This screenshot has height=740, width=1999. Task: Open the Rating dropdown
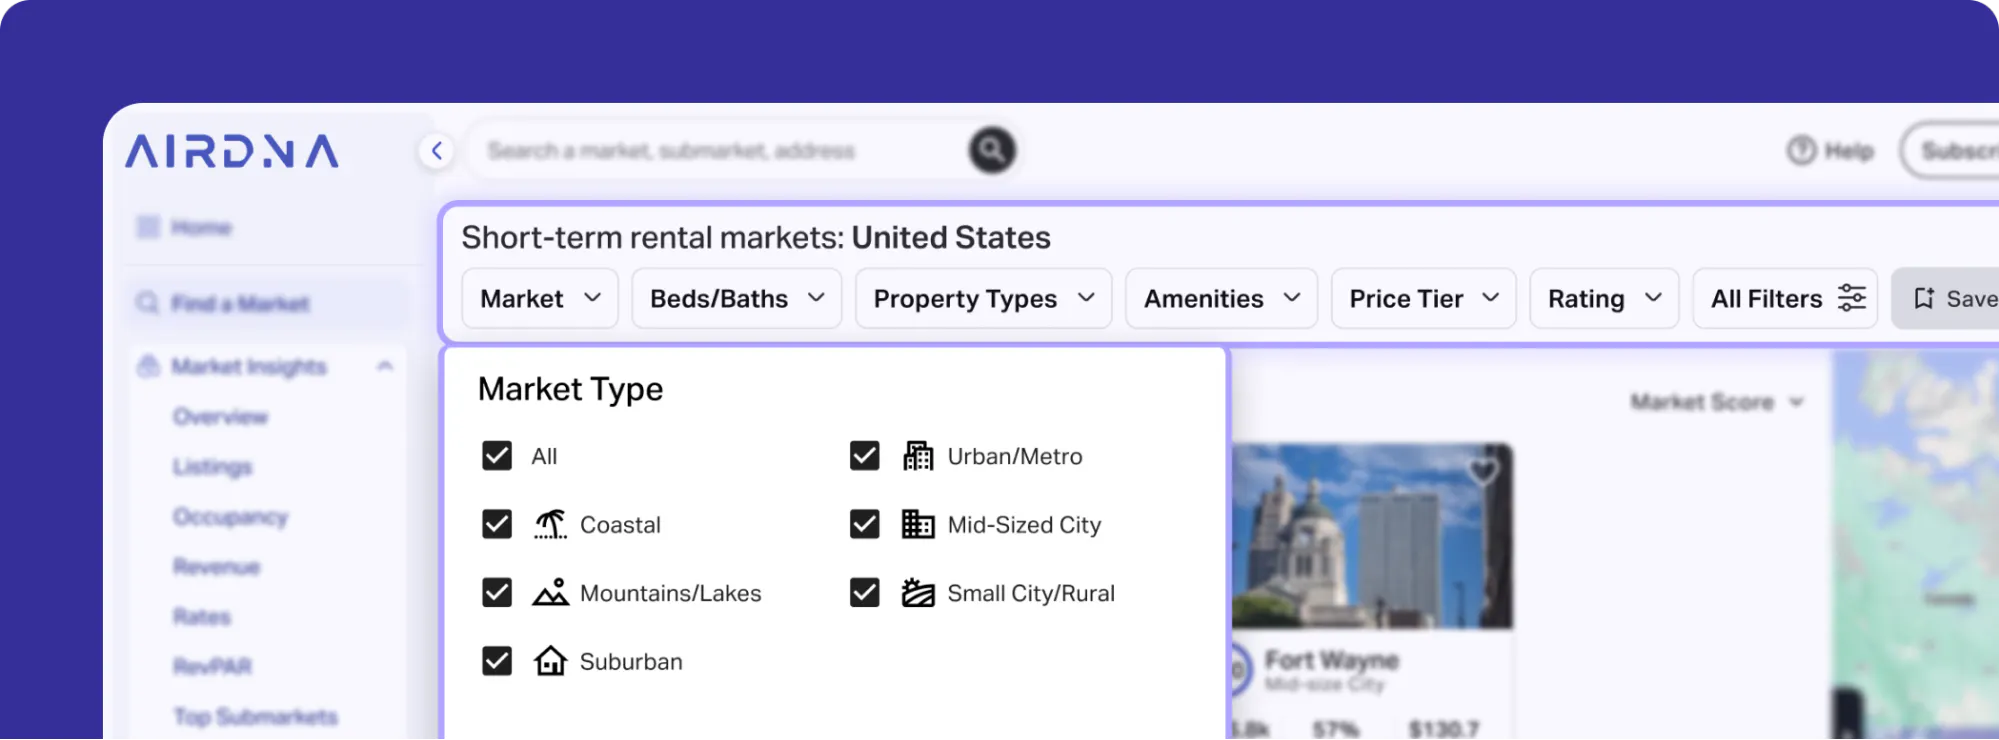1604,298
